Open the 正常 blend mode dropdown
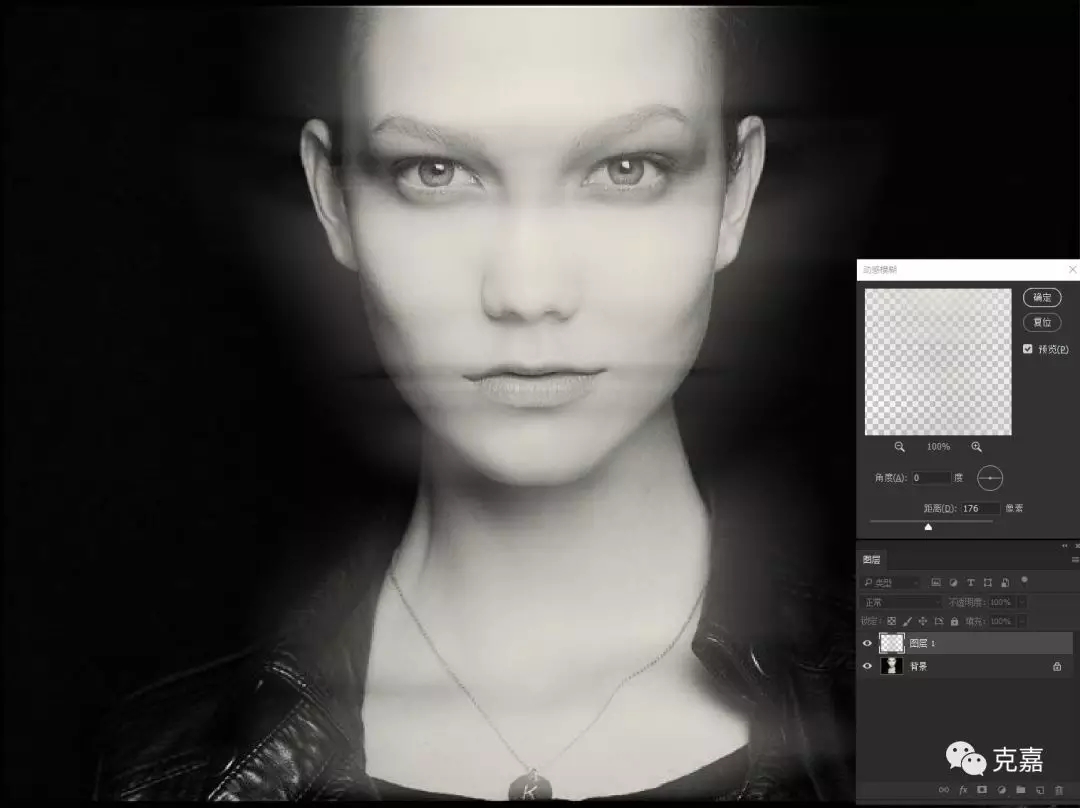 (902, 601)
